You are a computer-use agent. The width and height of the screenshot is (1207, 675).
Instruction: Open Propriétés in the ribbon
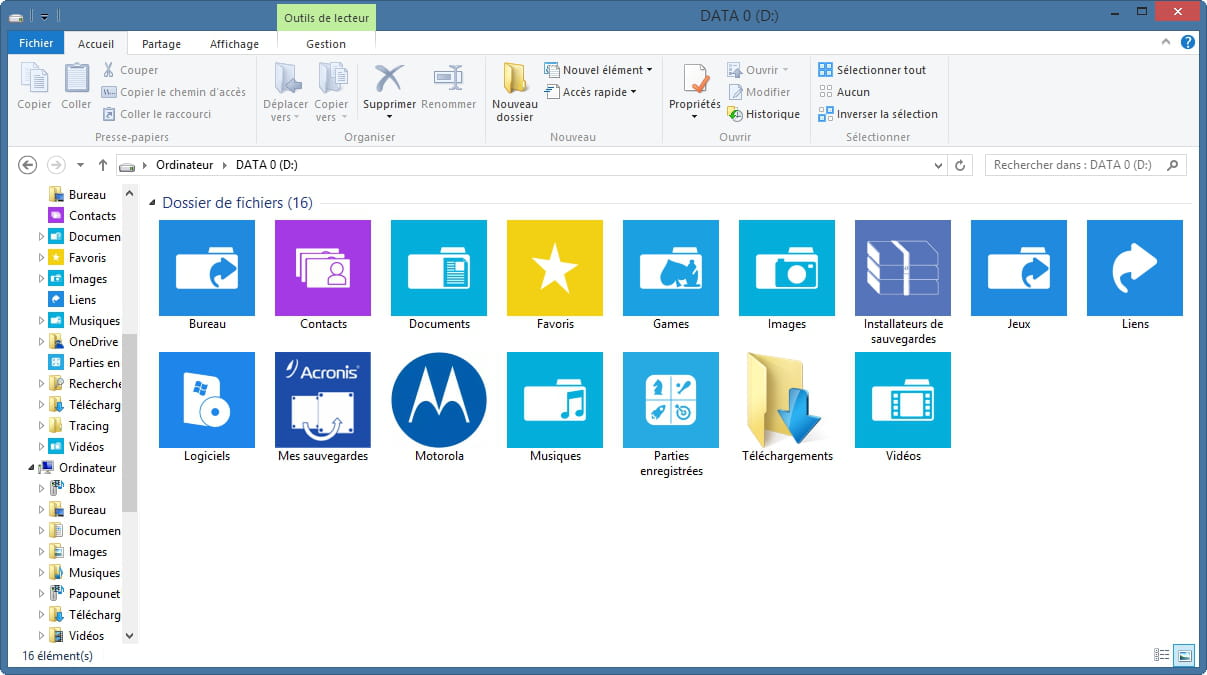694,80
